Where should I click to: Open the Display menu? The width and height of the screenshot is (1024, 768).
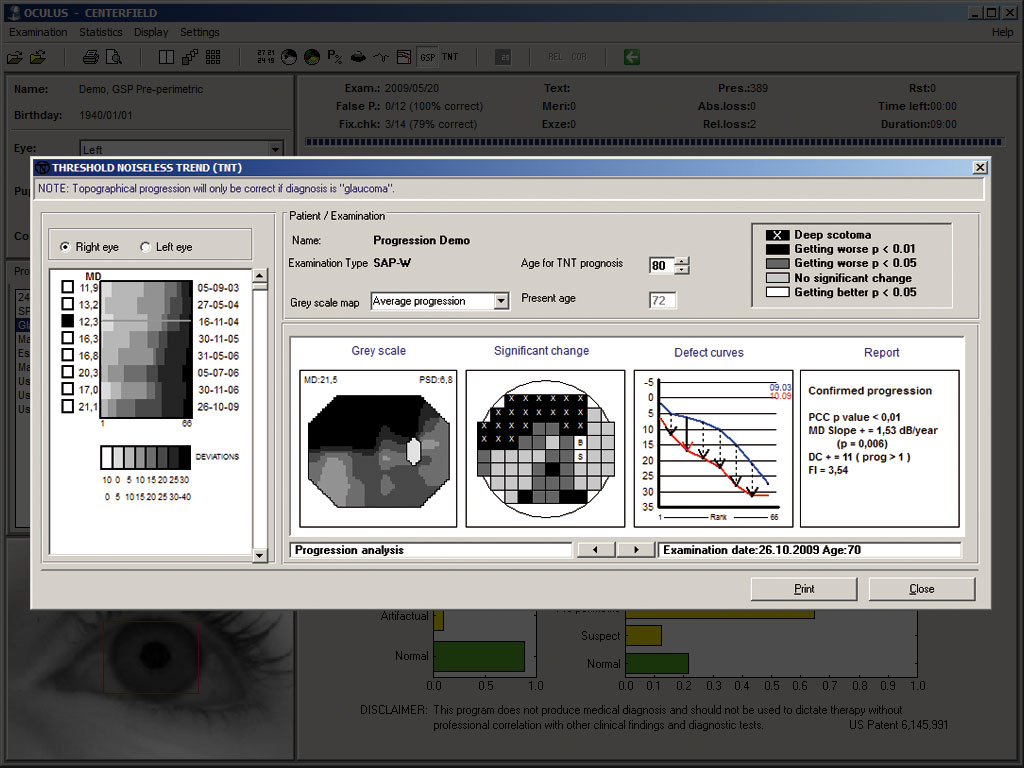click(151, 32)
